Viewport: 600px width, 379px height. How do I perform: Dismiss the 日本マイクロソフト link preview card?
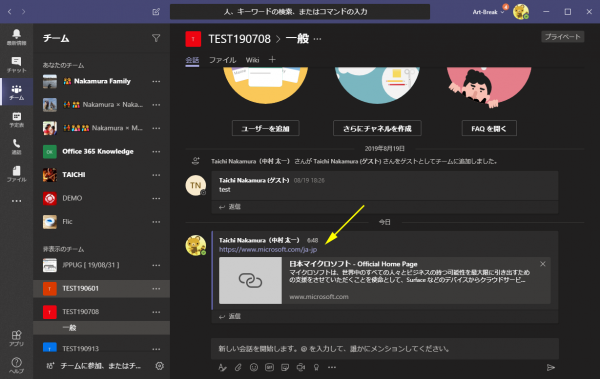click(543, 264)
